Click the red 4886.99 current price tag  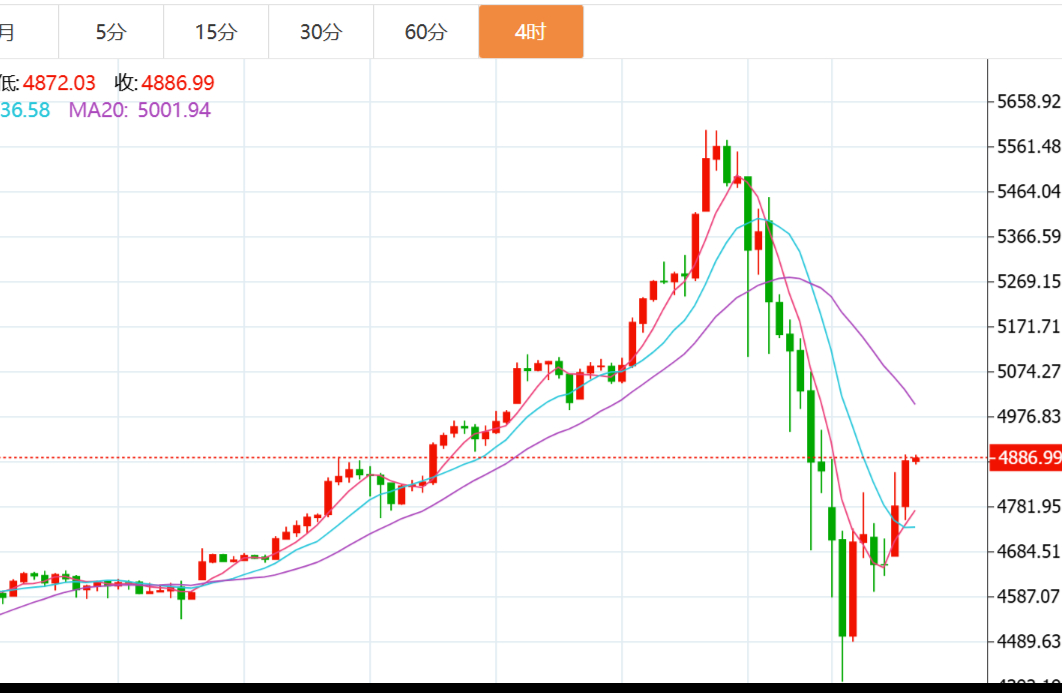tap(1024, 458)
